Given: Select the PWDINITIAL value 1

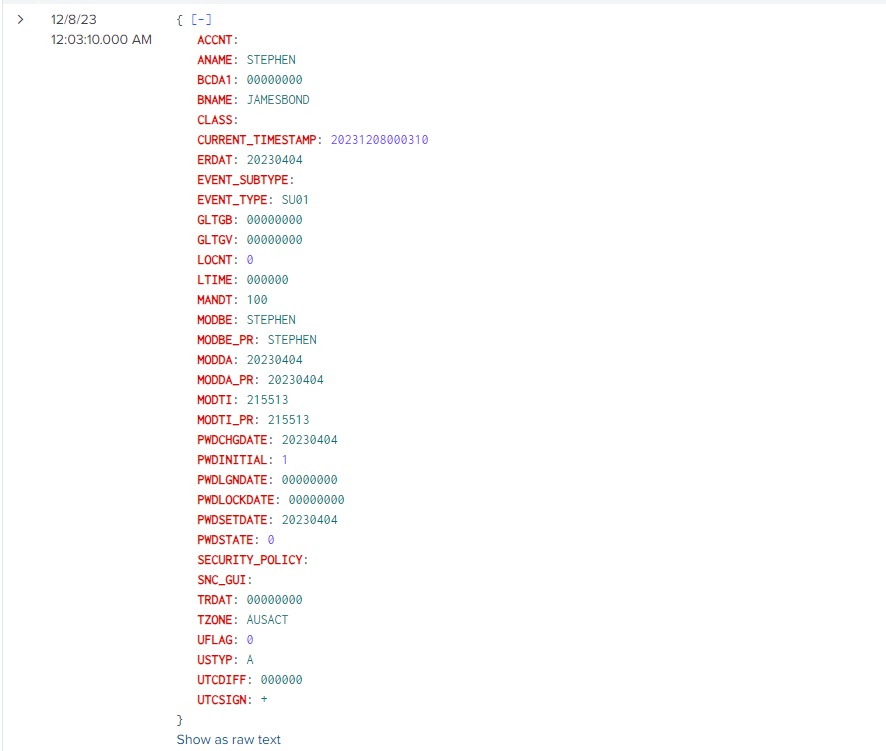Looking at the screenshot, I should [285, 460].
